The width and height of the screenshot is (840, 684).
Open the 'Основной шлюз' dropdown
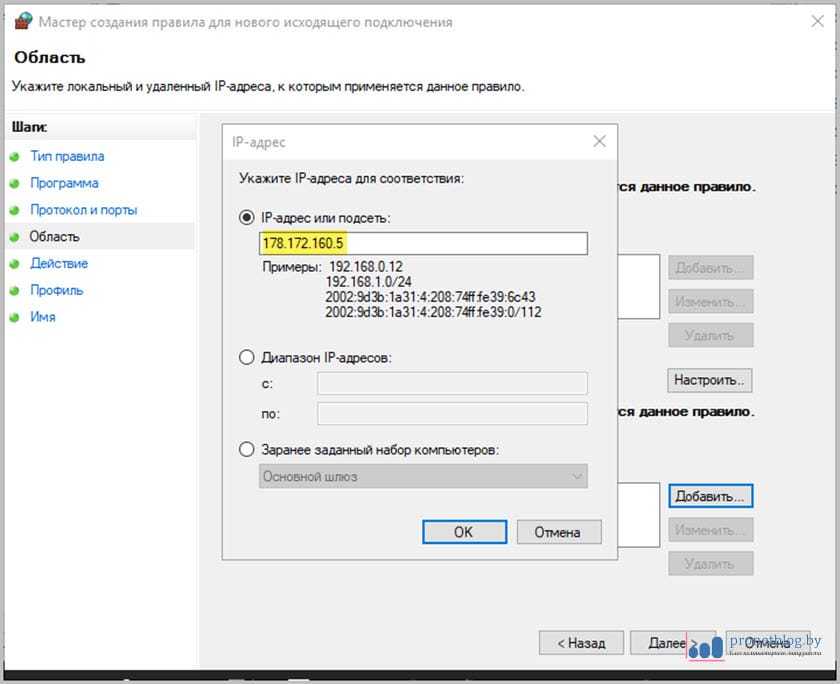(x=423, y=477)
